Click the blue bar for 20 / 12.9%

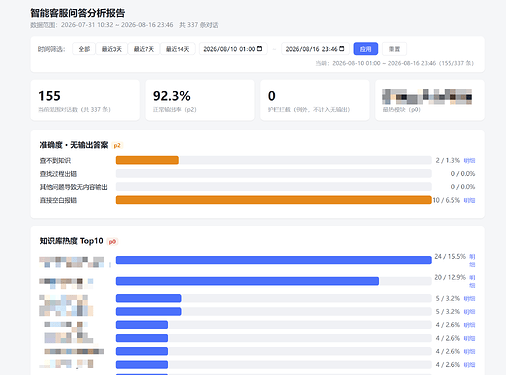(247, 281)
